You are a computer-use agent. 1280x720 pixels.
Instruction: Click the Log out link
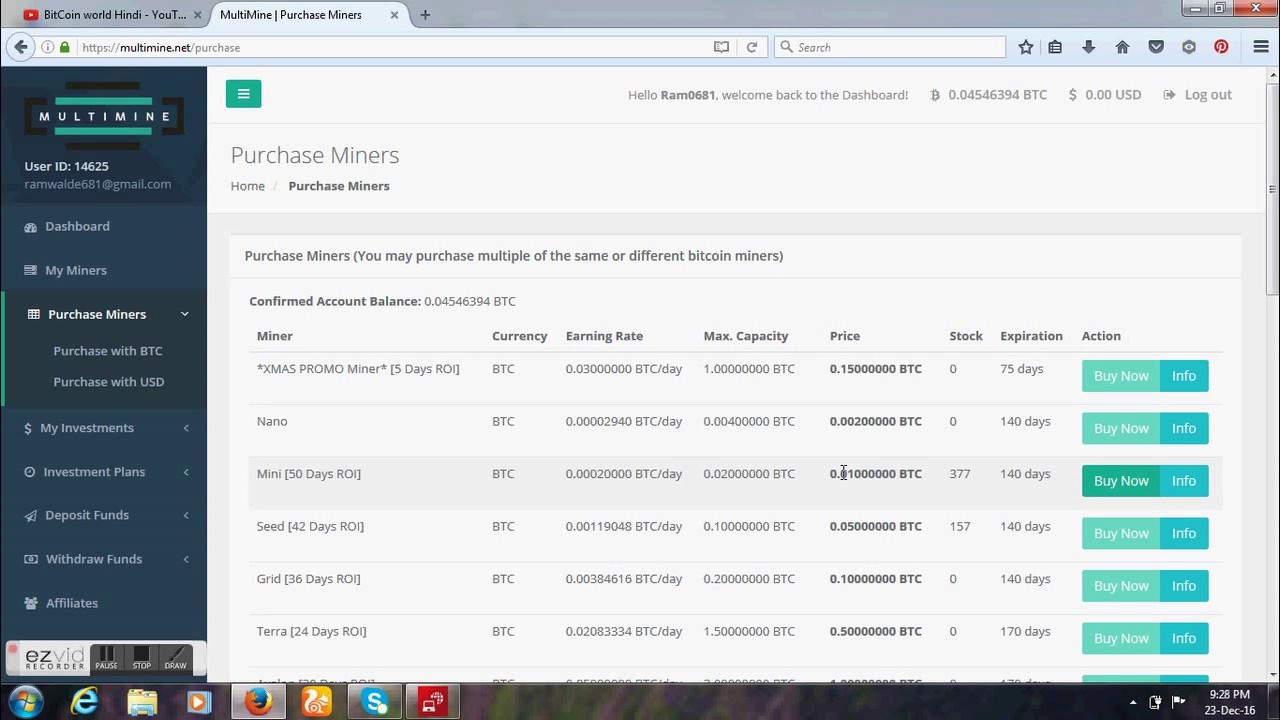click(x=1197, y=94)
